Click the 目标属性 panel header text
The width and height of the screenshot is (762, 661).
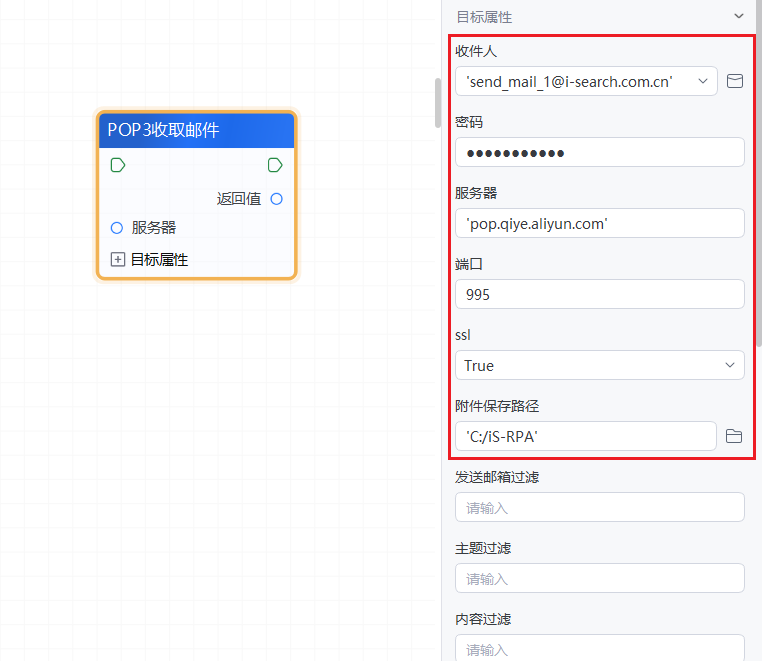click(x=484, y=17)
